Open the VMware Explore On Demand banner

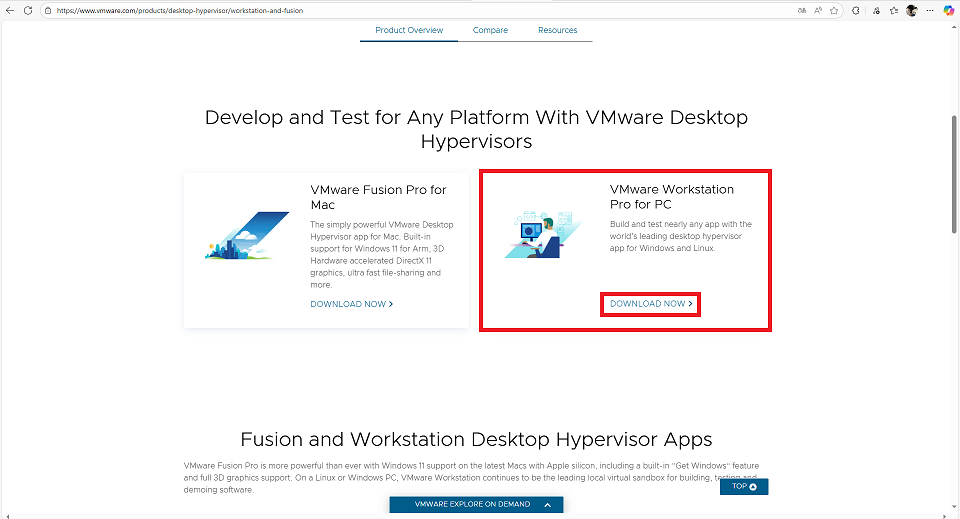point(476,505)
